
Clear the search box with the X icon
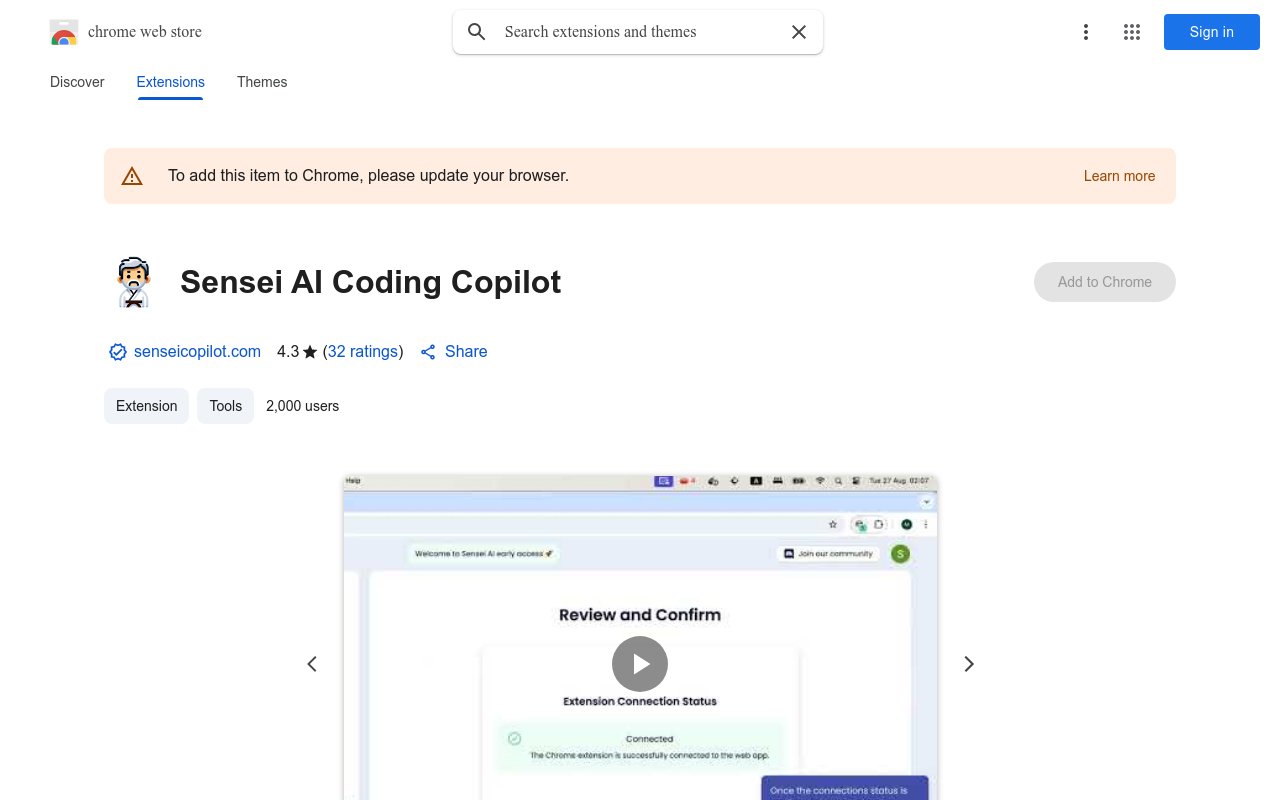click(x=799, y=32)
